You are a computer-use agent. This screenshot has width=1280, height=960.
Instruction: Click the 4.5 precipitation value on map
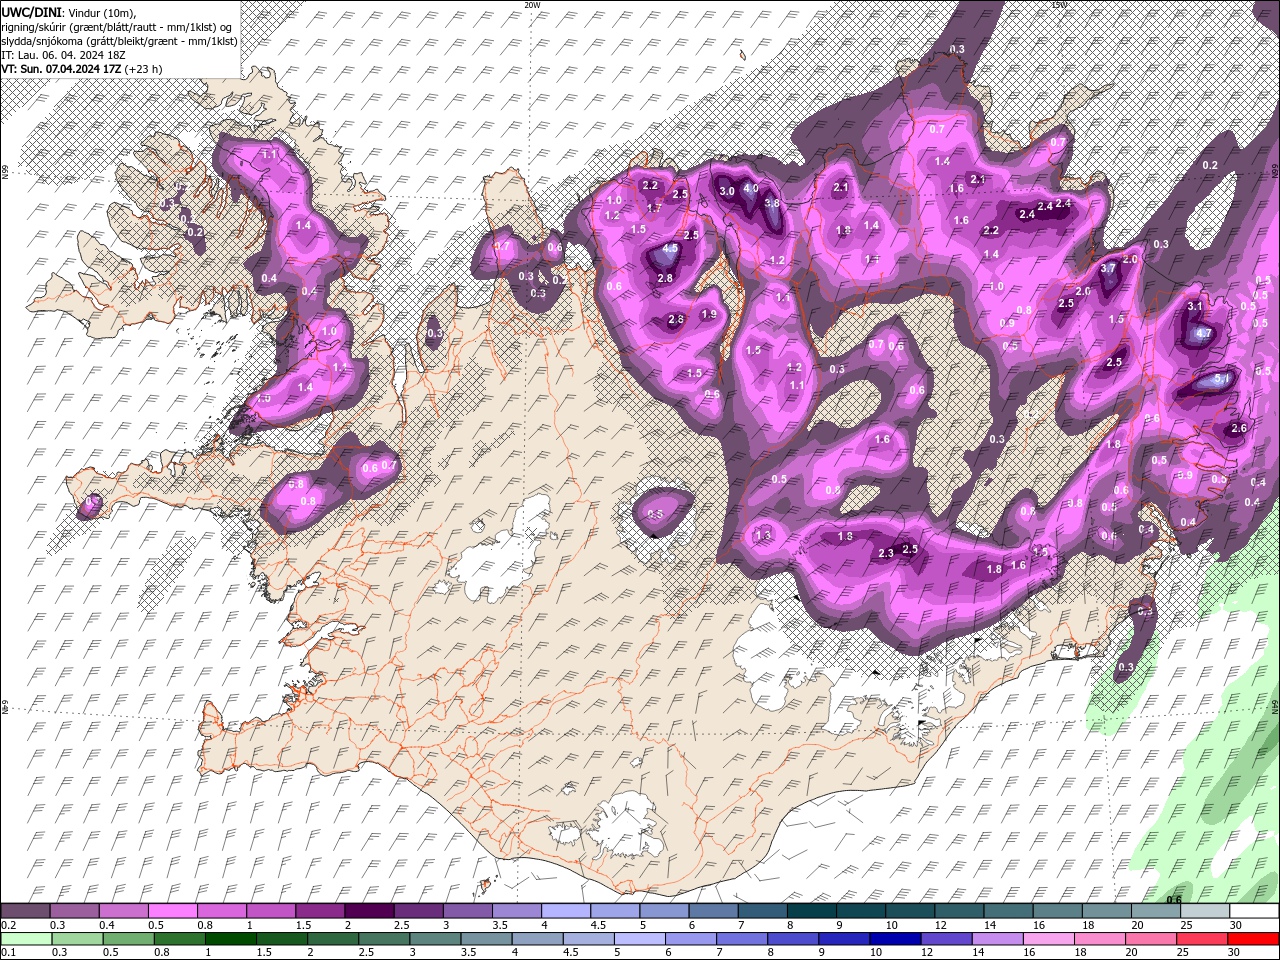tap(670, 248)
